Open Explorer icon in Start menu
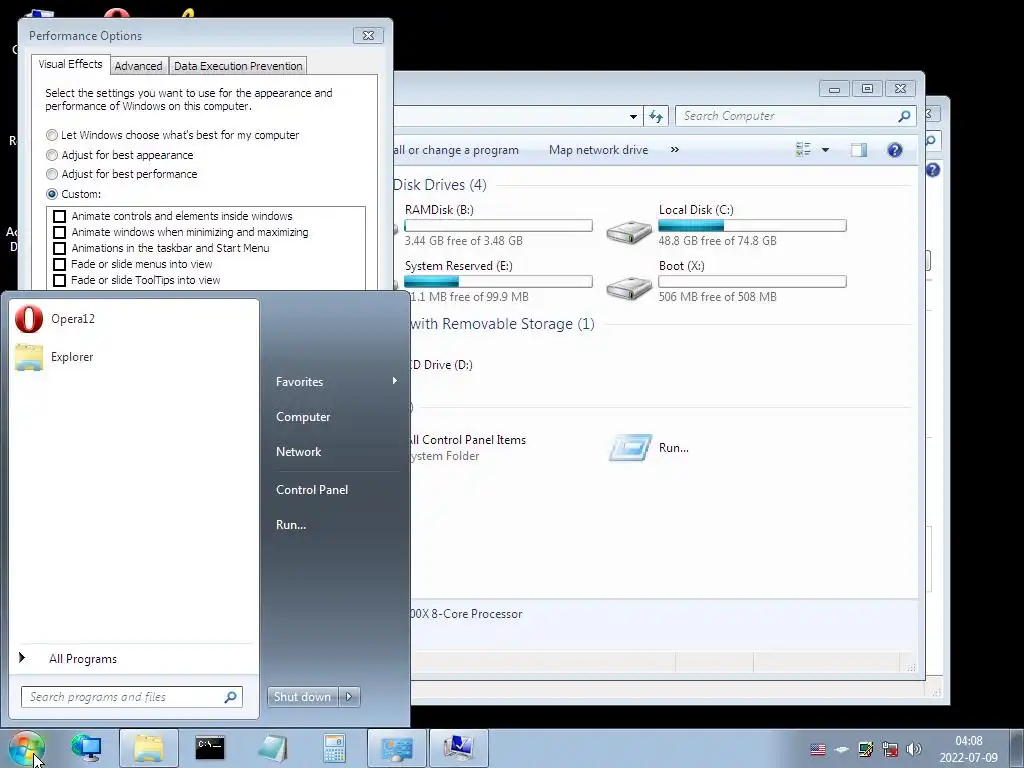The image size is (1024, 768). coord(29,357)
